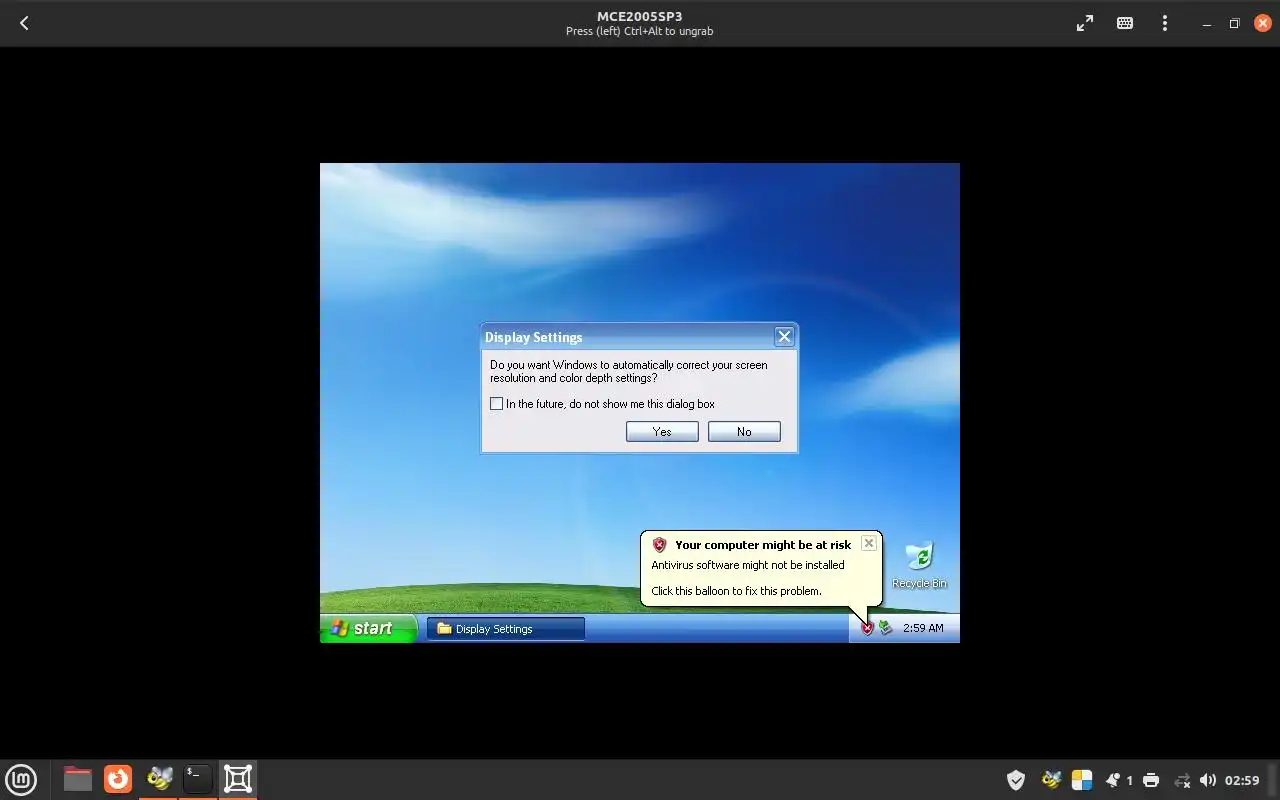
Task: Open notifications bell tray icon
Action: coord(1112,780)
